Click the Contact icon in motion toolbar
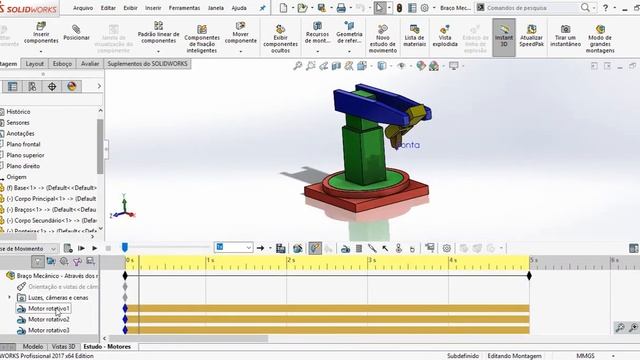 pos(399,248)
